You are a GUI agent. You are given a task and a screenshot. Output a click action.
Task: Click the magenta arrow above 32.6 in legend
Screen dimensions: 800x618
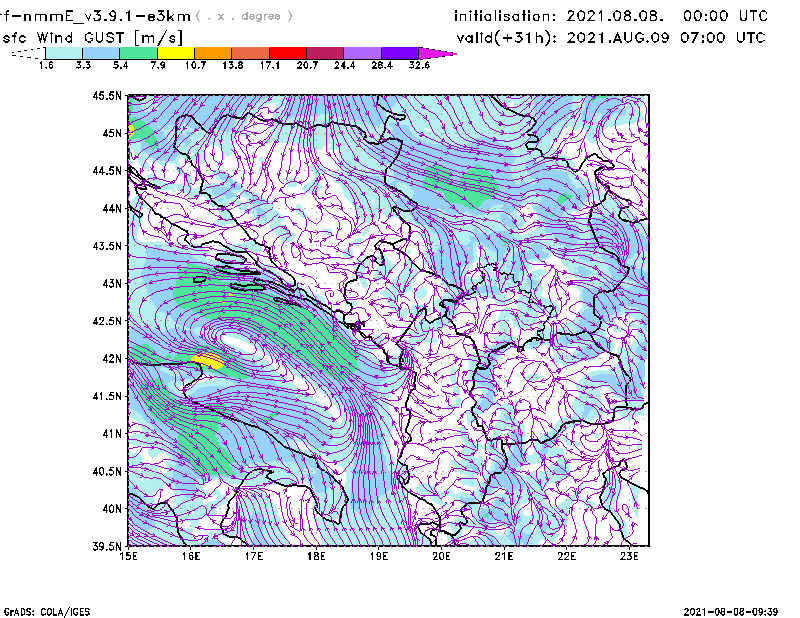tap(437, 53)
